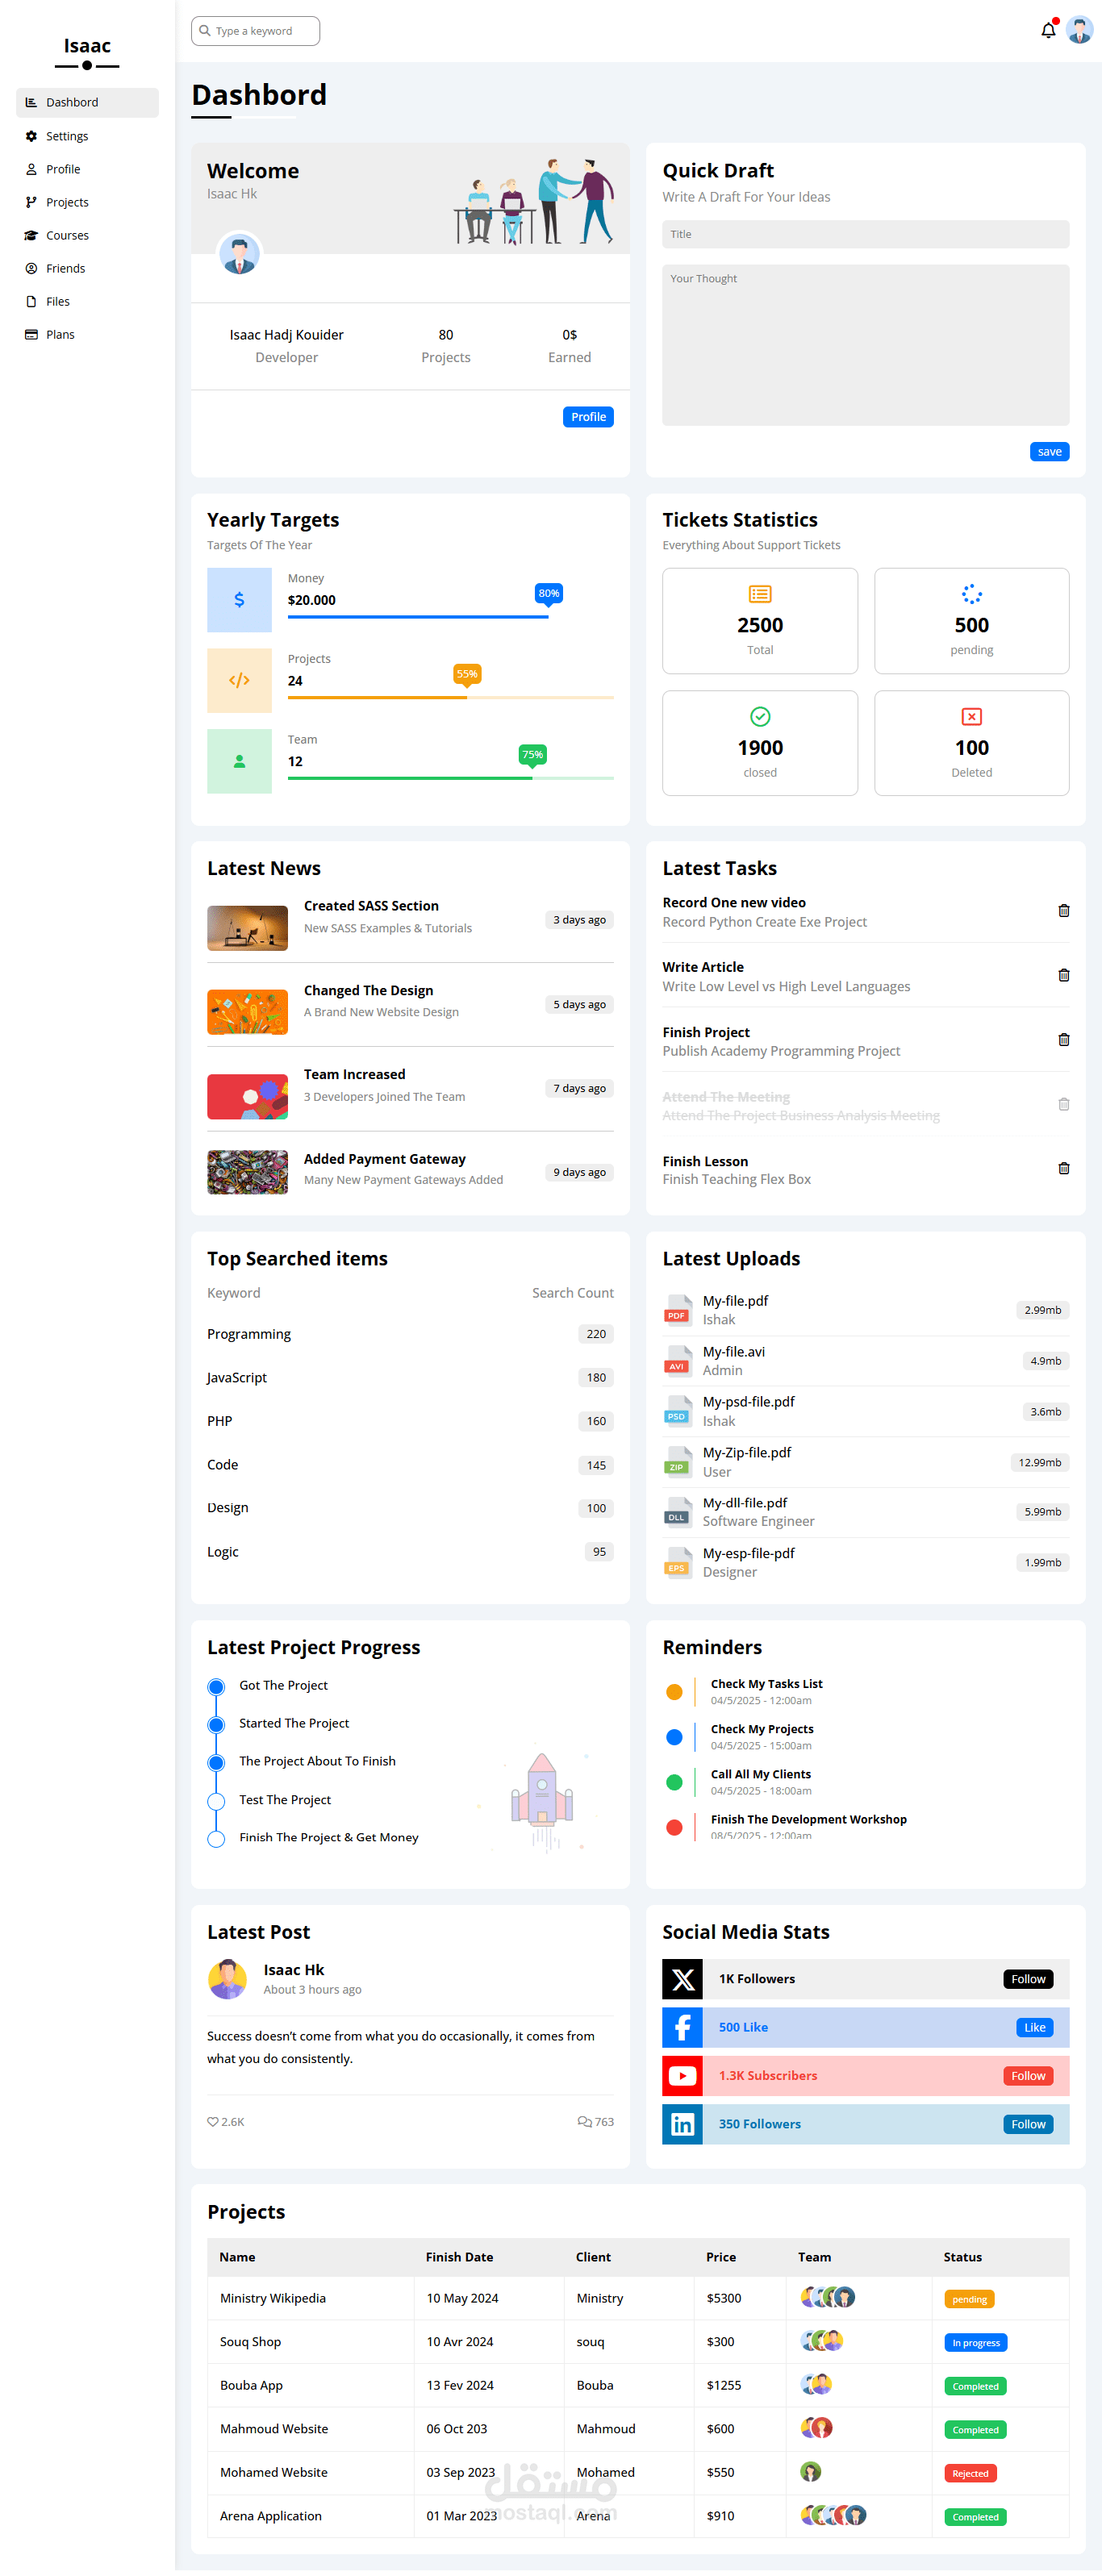
Task: Open the Added Payment Gateway thumbnail
Action: click(247, 1172)
